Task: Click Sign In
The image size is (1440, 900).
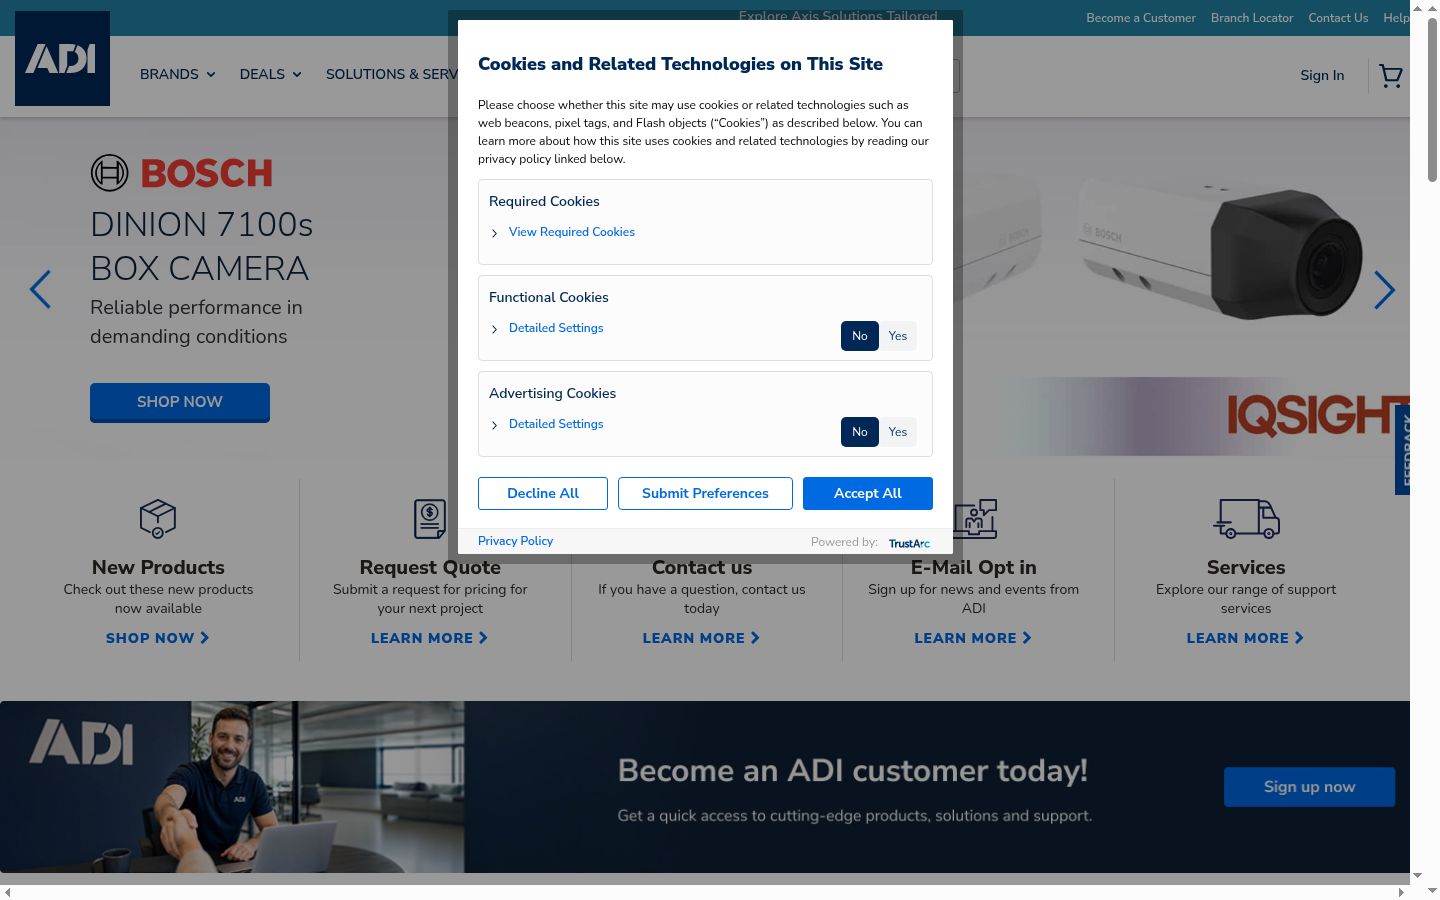Action: pyautogui.click(x=1322, y=75)
